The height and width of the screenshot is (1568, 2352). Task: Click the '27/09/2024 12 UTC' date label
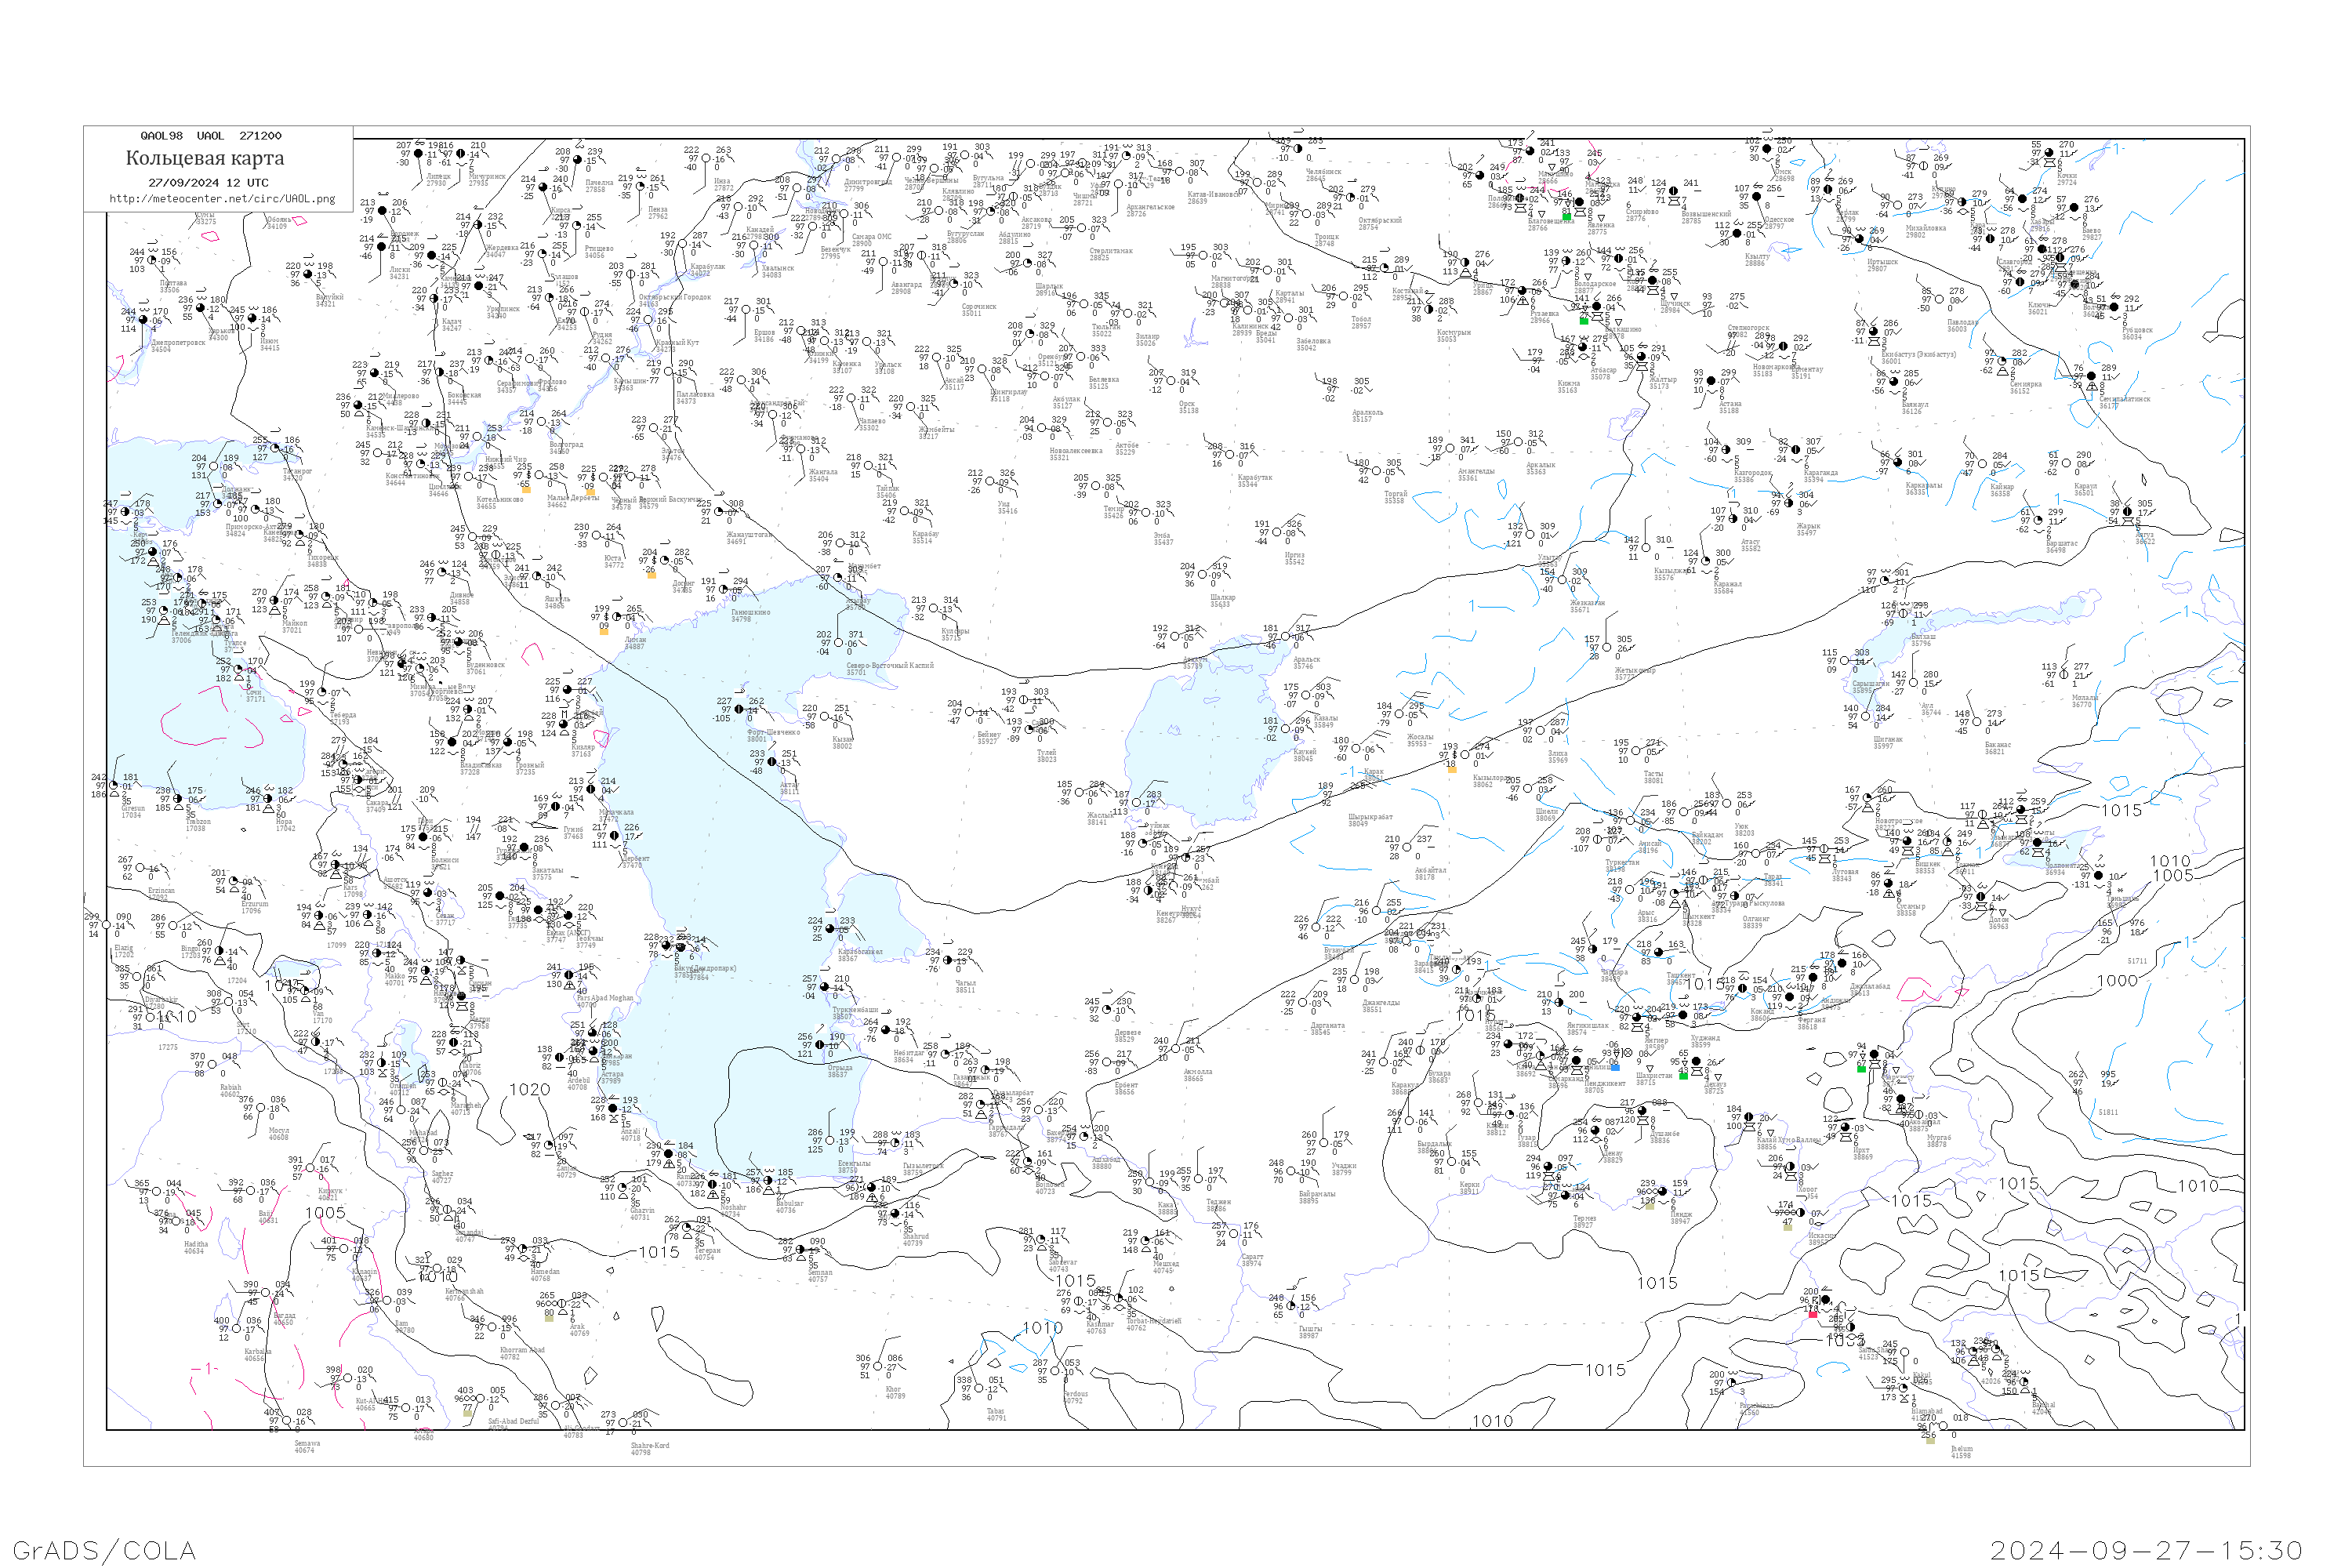208,183
